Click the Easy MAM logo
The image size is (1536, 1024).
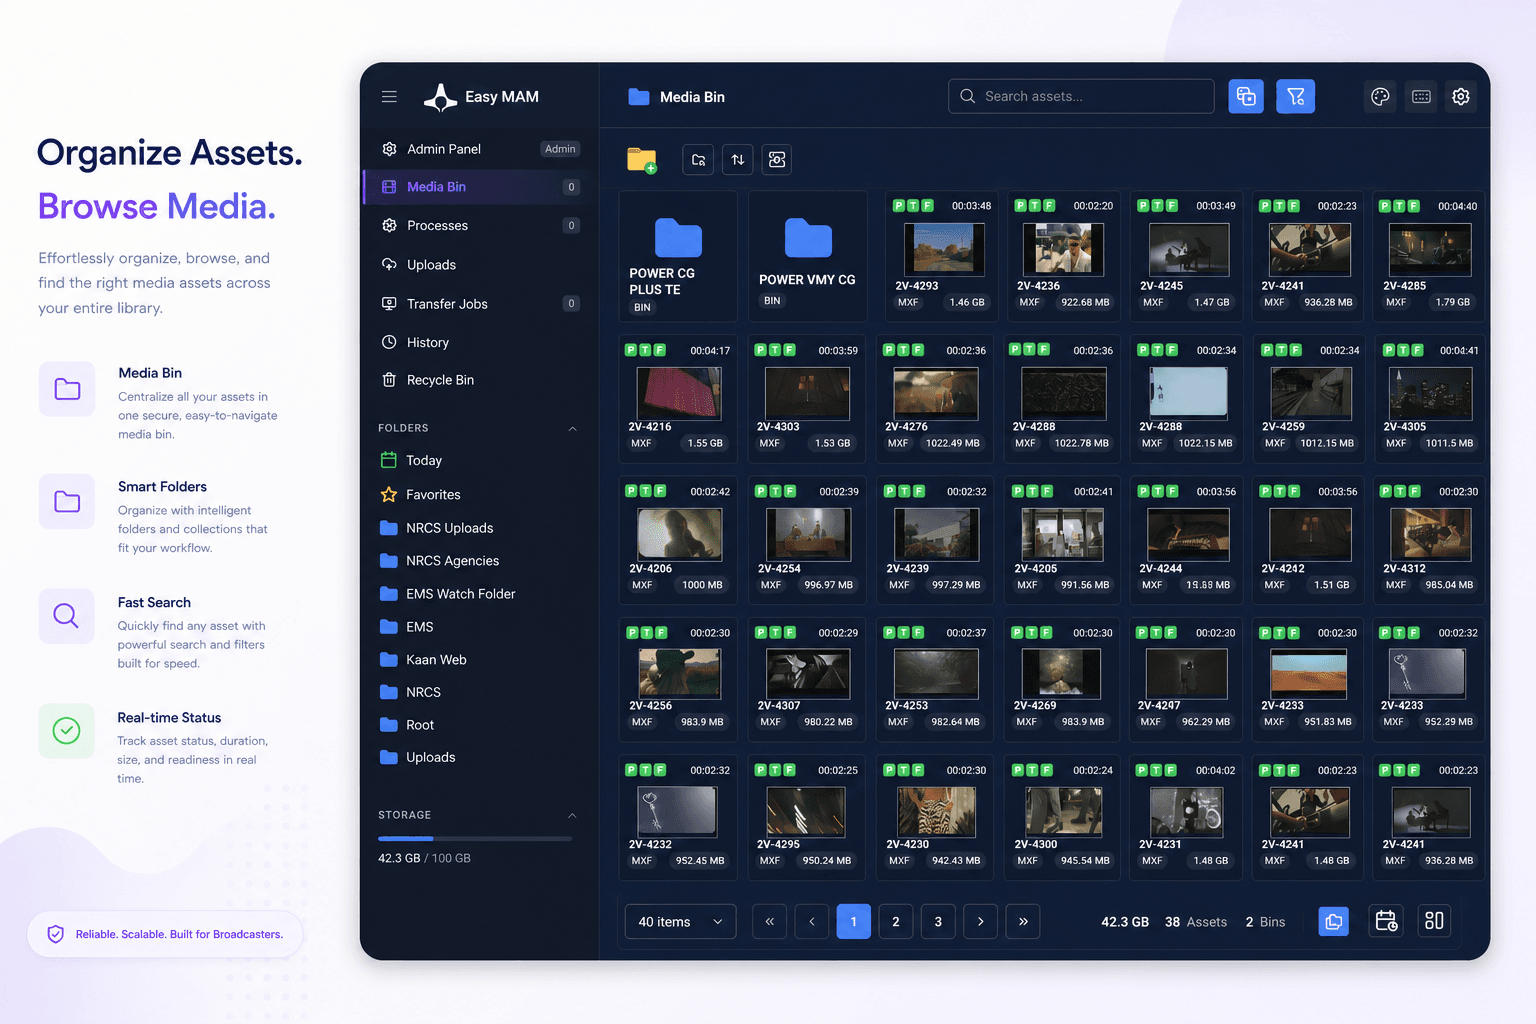[x=481, y=97]
